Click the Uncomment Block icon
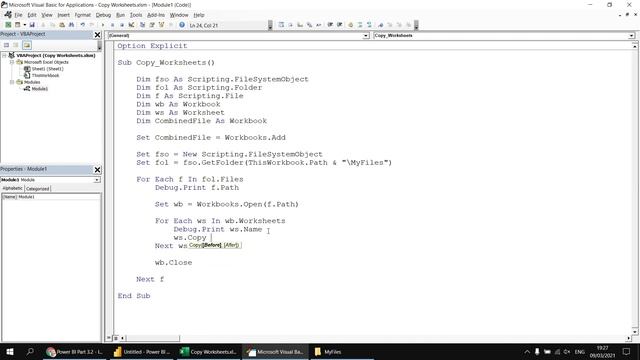 369,25
